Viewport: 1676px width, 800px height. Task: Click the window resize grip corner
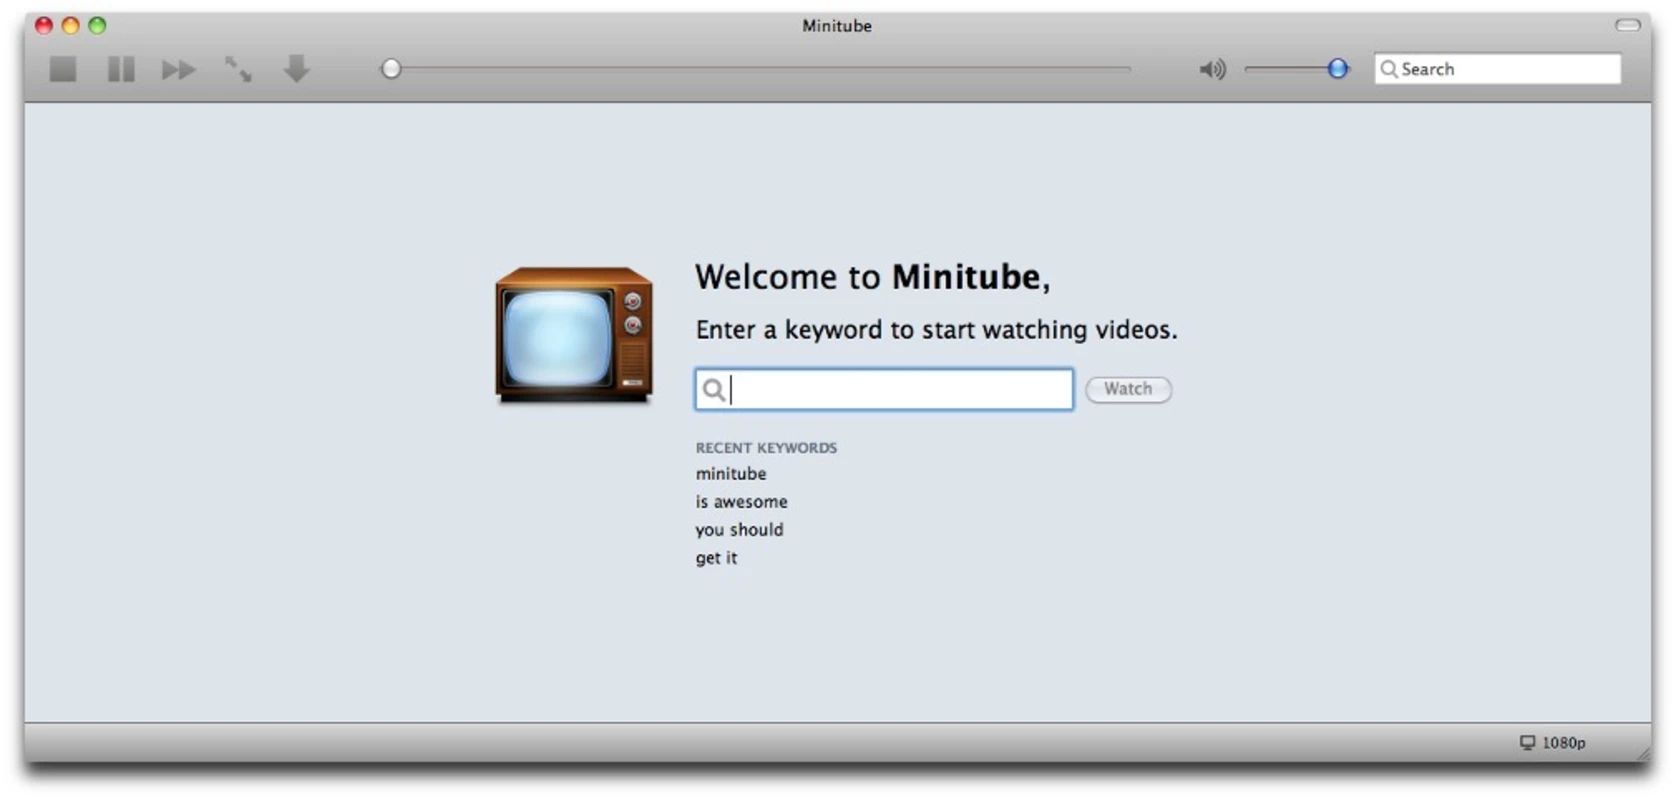click(x=1643, y=753)
